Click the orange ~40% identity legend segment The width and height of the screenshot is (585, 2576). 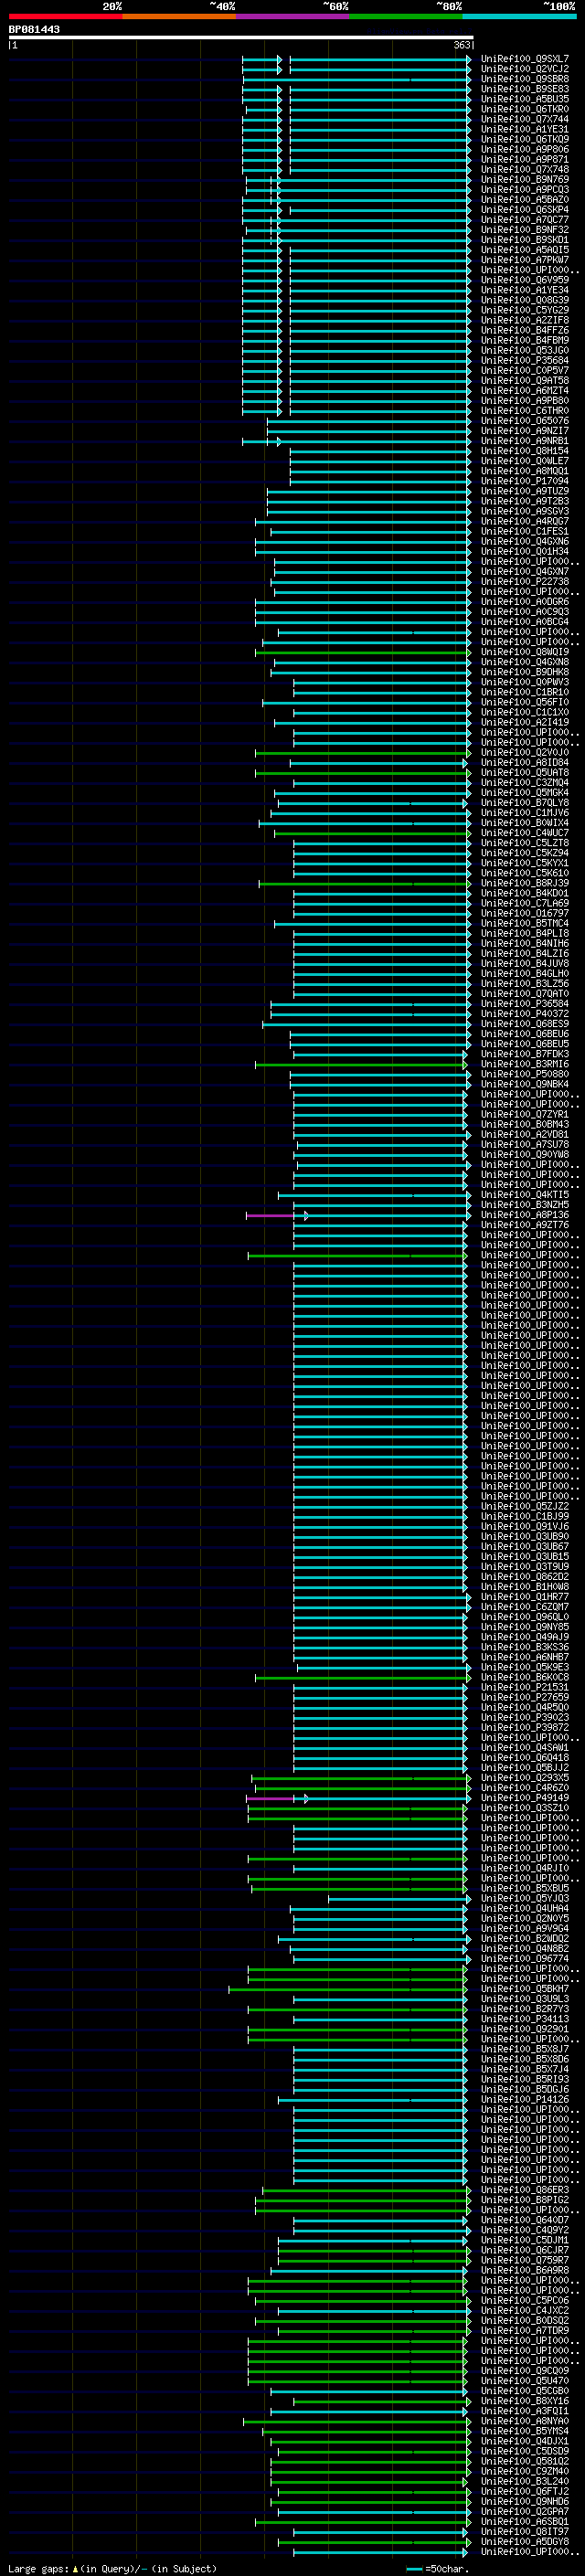(x=179, y=16)
